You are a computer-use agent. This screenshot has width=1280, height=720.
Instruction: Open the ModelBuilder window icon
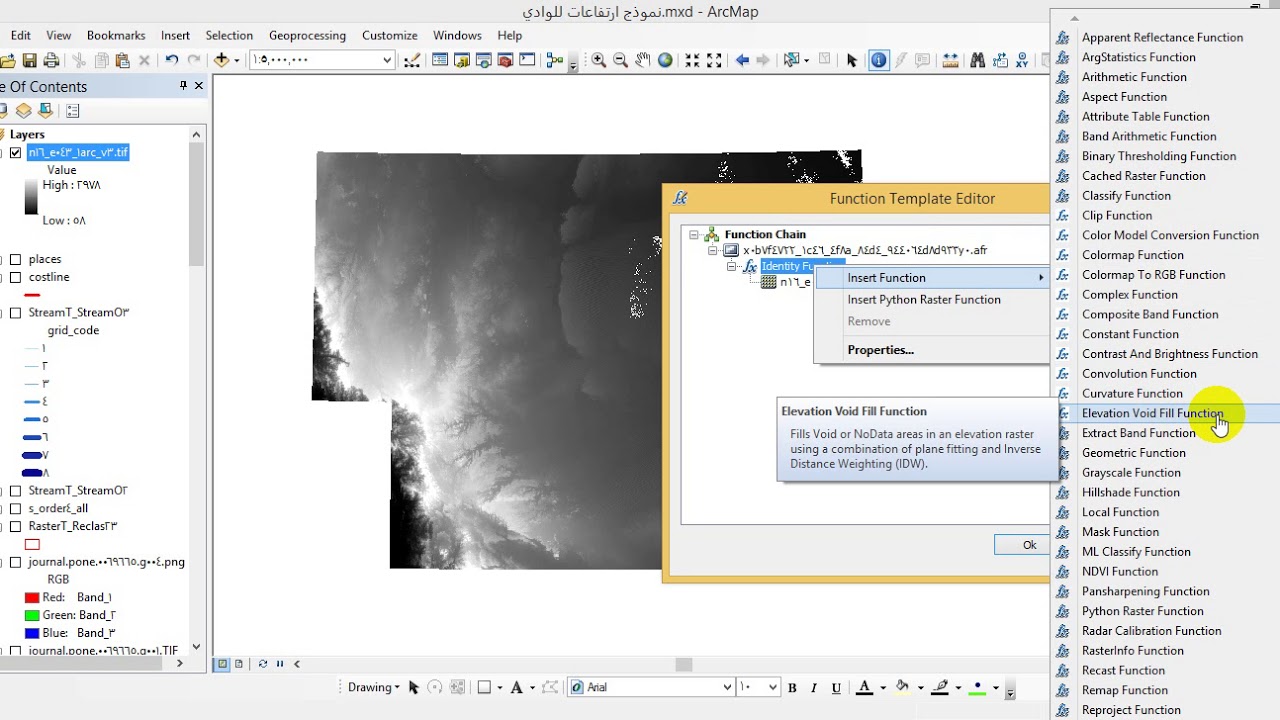tap(555, 60)
